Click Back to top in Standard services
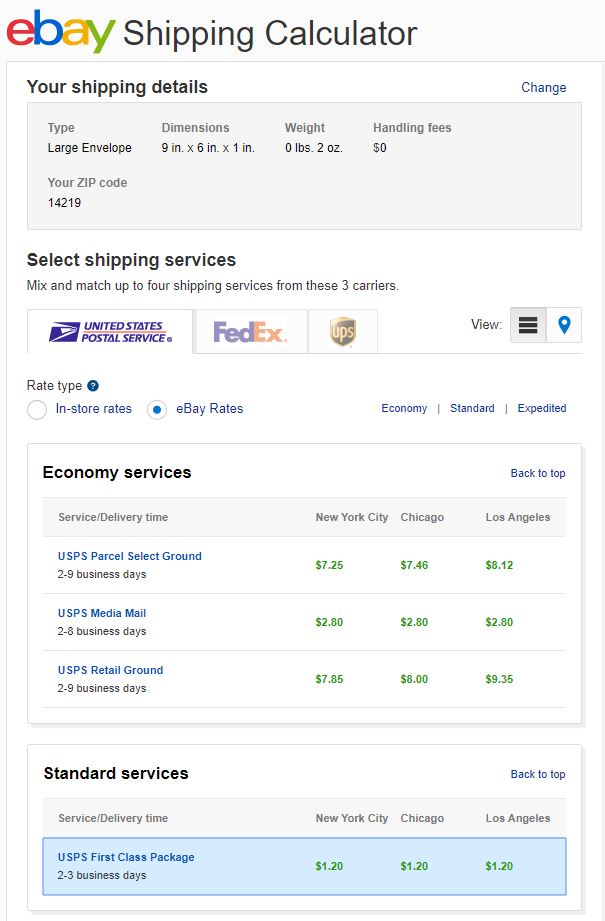Screen dimensions: 605x921 tap(538, 774)
